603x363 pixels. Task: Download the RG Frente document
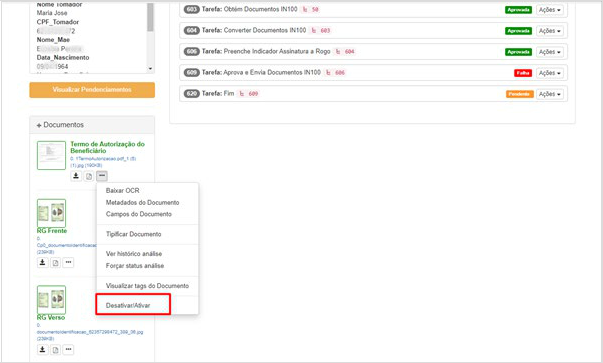tap(42, 263)
